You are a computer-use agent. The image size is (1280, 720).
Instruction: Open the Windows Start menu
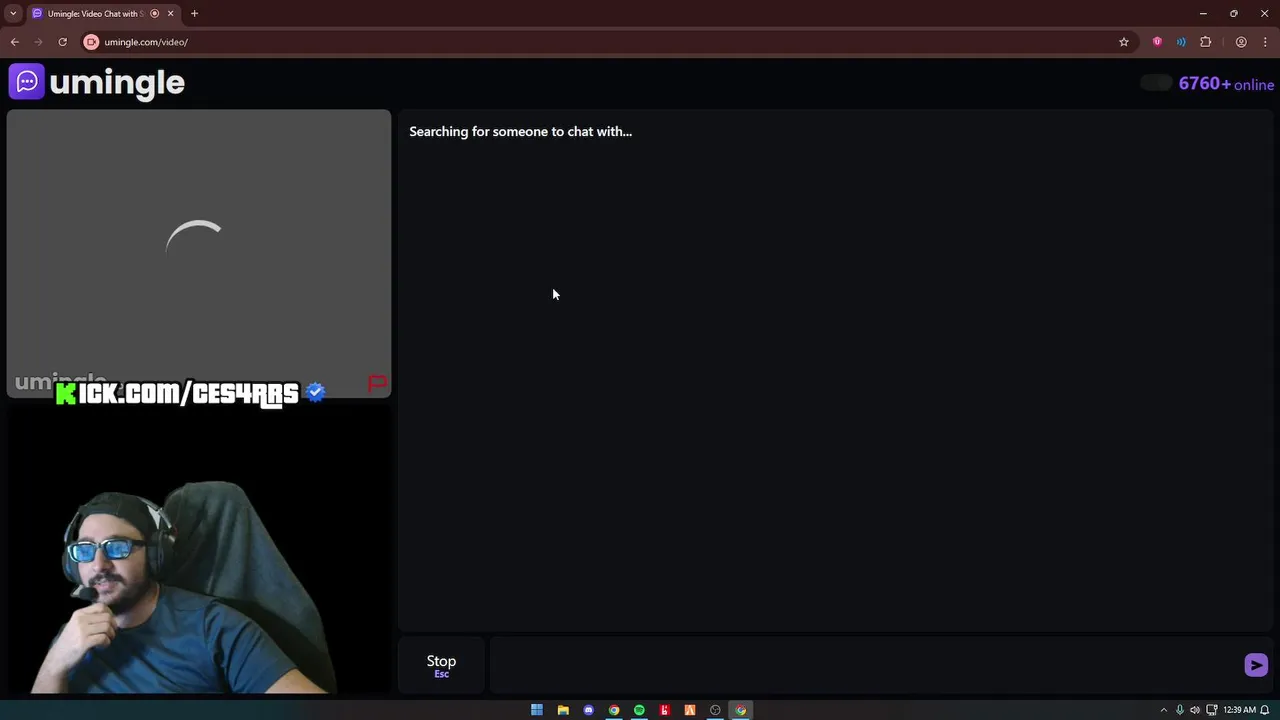[x=537, y=710]
